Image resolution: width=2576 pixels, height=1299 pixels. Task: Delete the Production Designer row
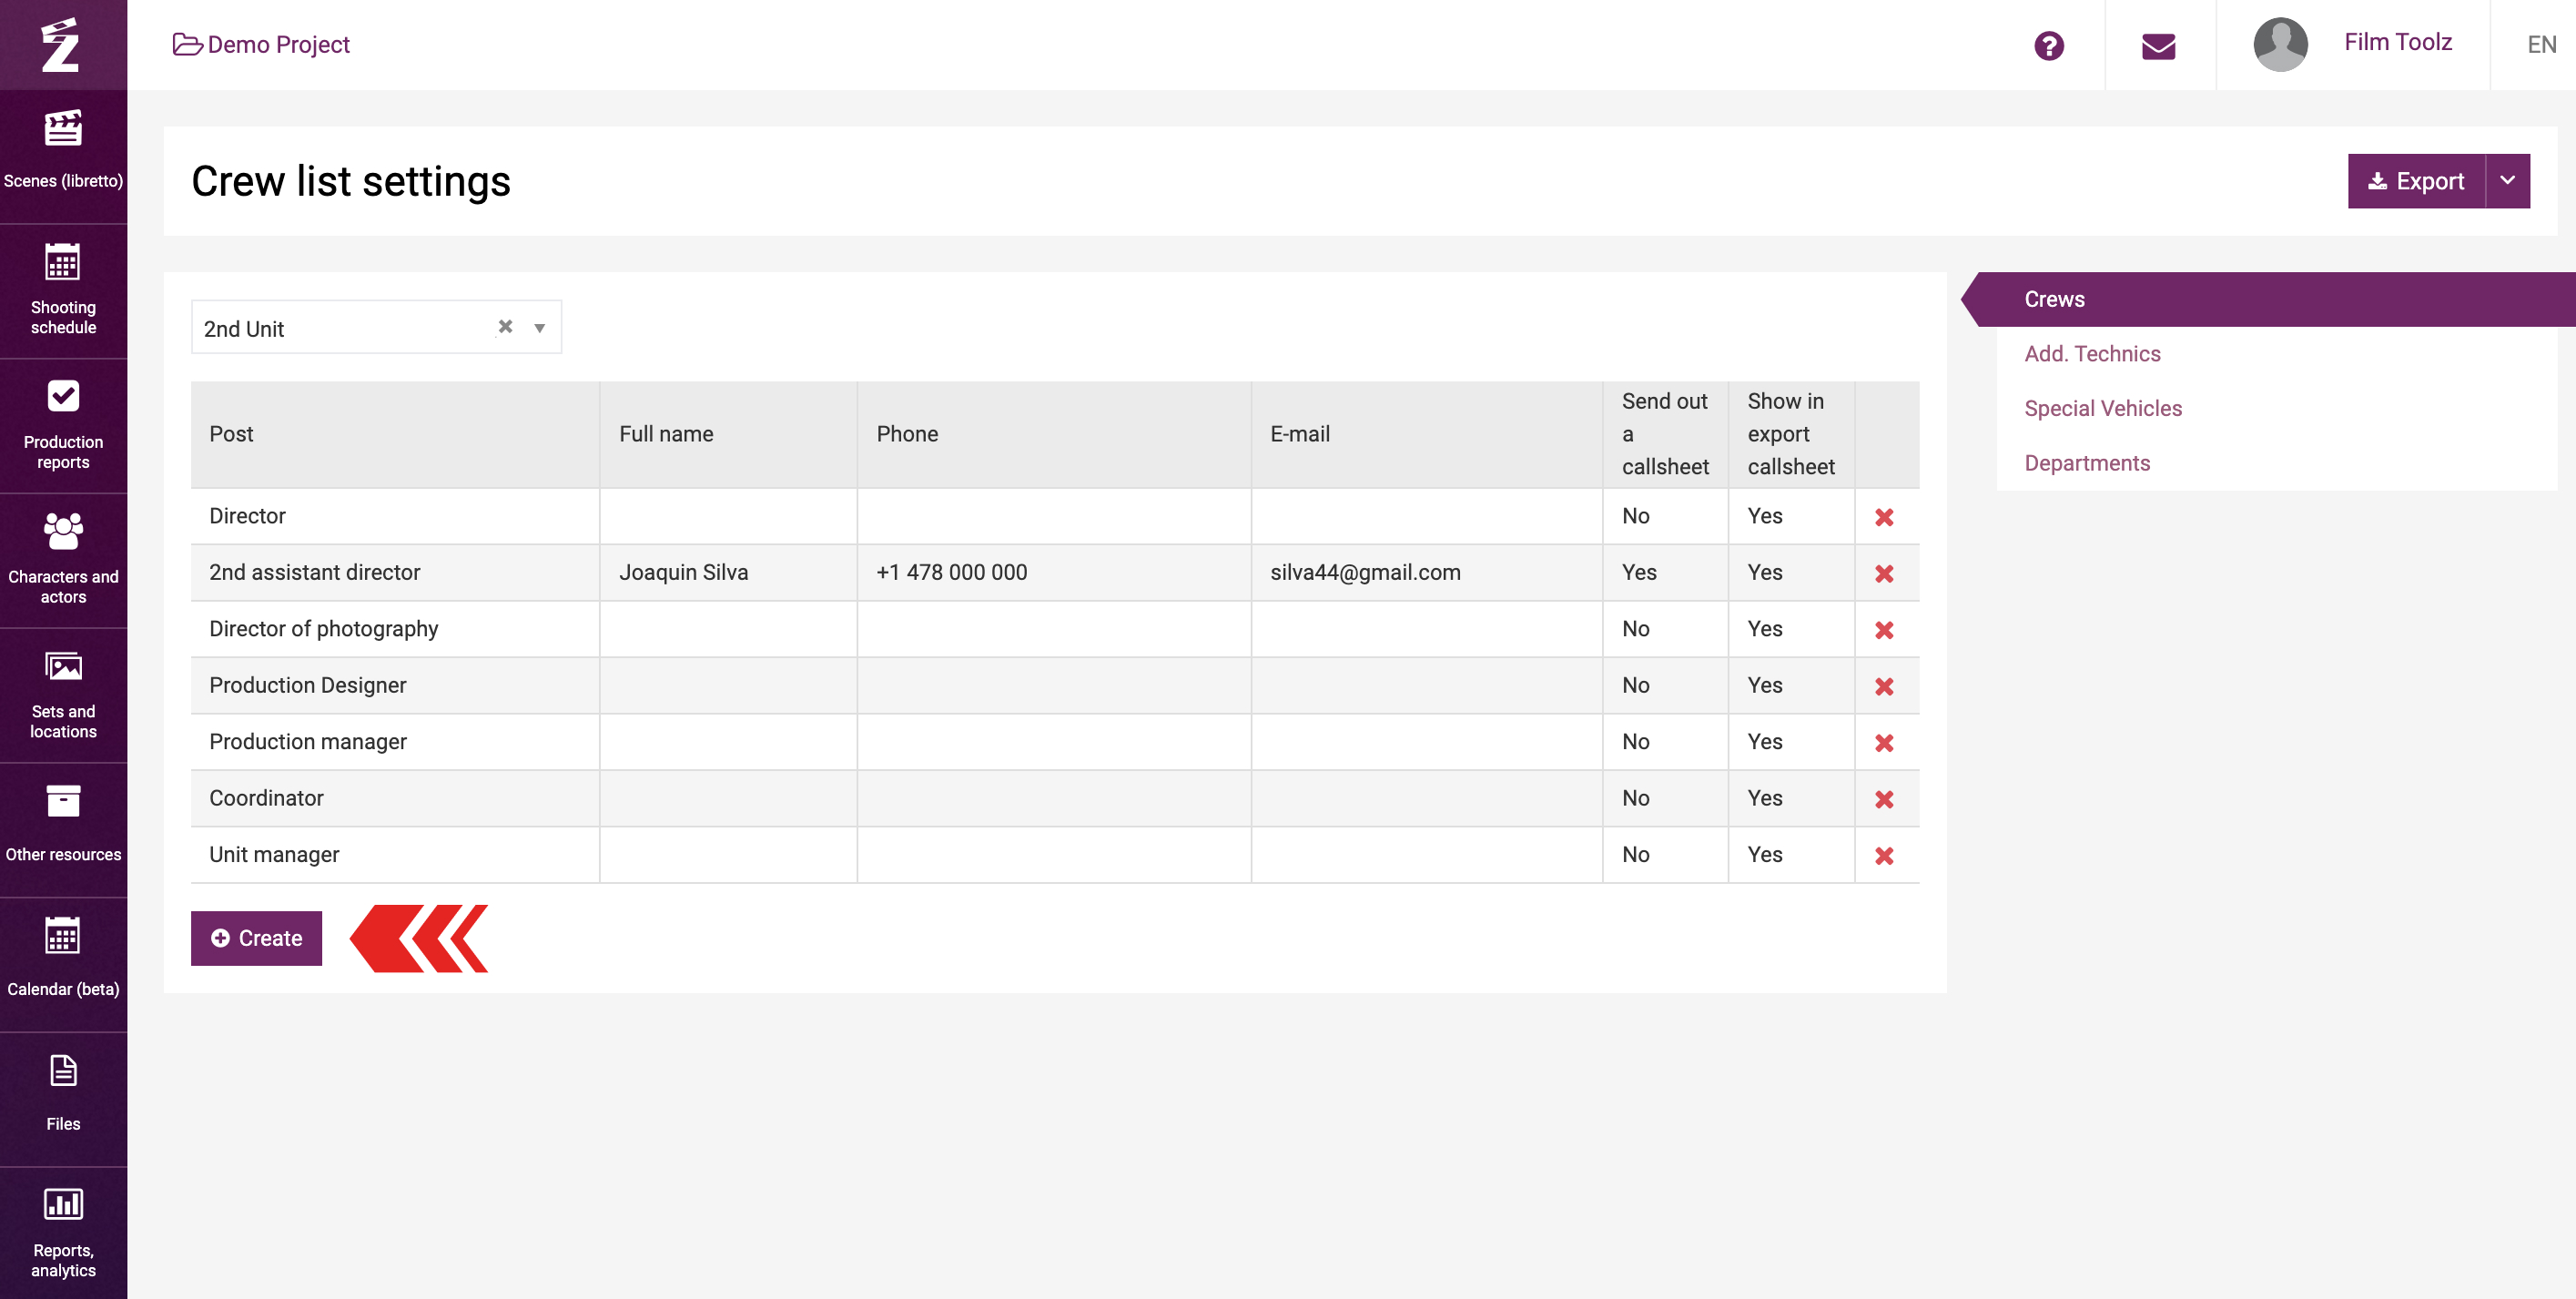pos(1884,686)
